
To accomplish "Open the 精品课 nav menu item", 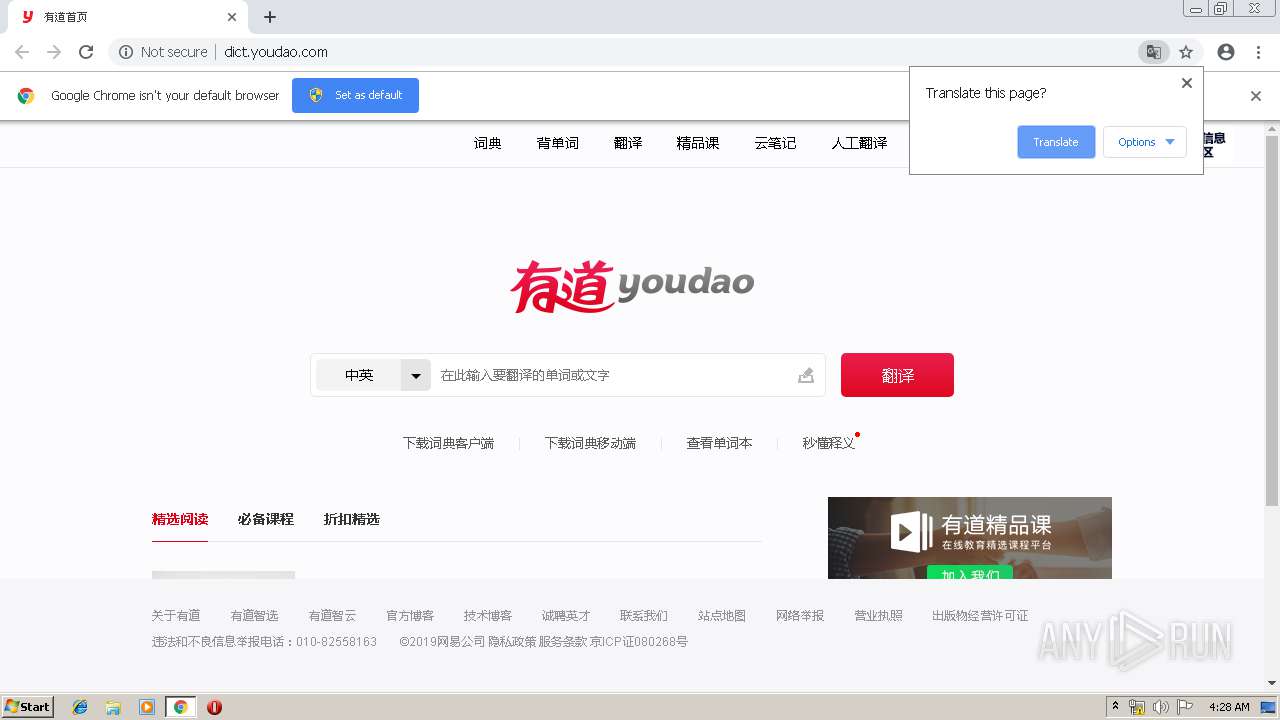I will (x=698, y=143).
